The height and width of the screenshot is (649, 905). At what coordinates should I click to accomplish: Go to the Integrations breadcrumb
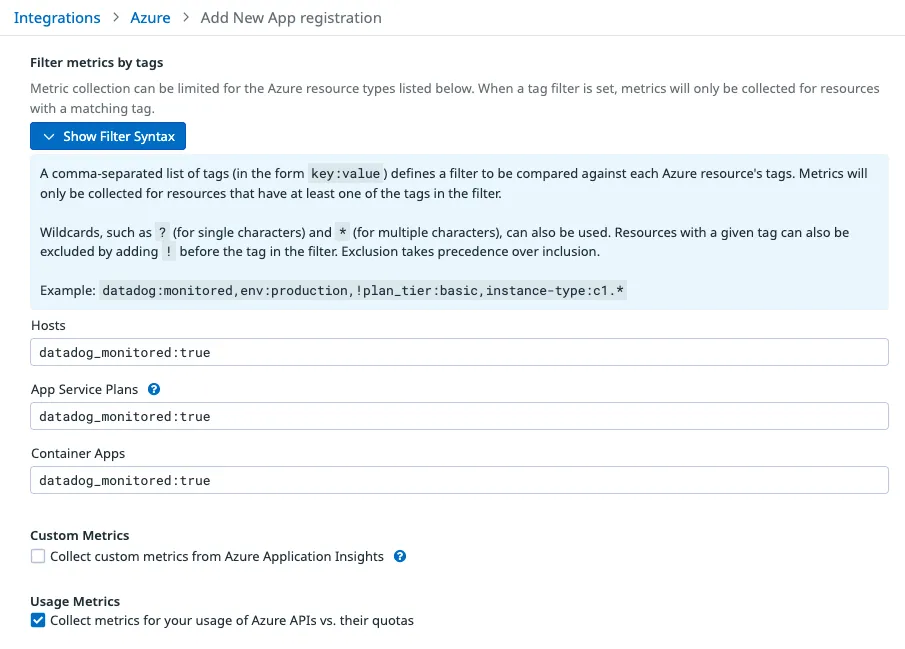tap(57, 18)
